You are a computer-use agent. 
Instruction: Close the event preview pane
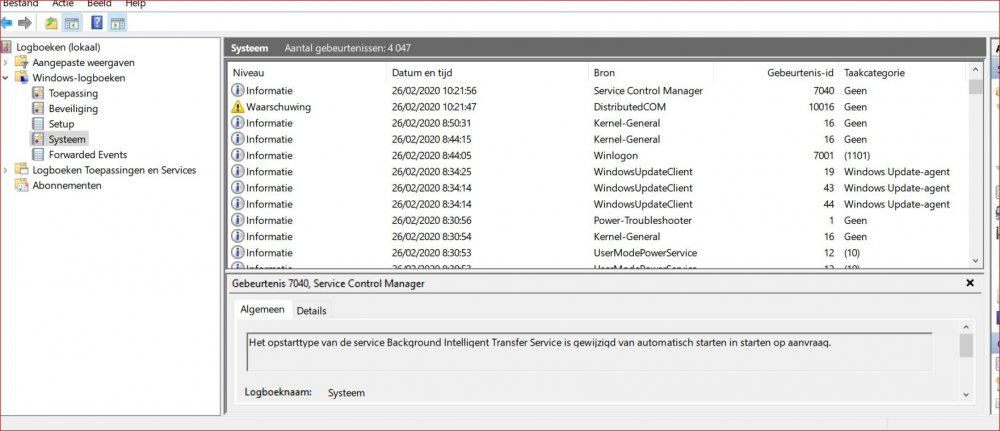click(x=969, y=284)
